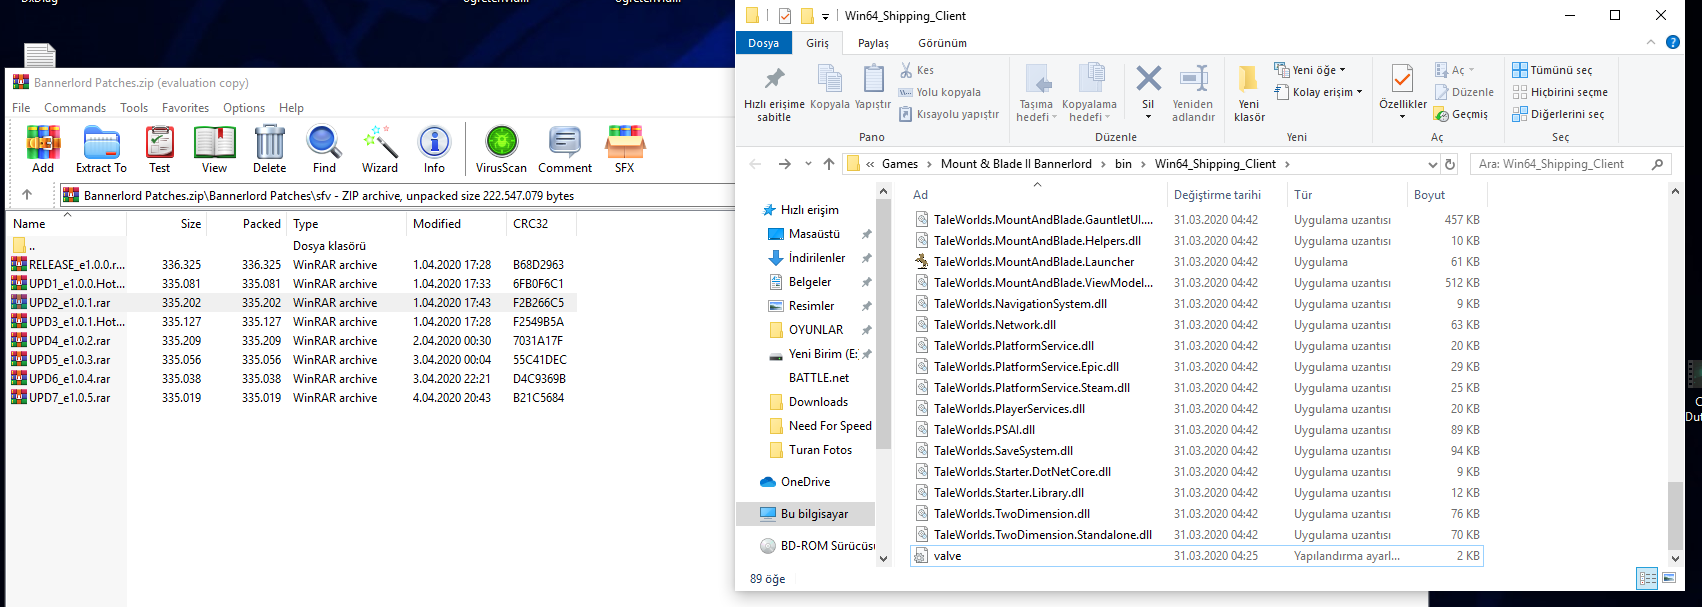Invert selection with Diğerlerini seç
This screenshot has width=1702, height=607.
pos(1558,114)
